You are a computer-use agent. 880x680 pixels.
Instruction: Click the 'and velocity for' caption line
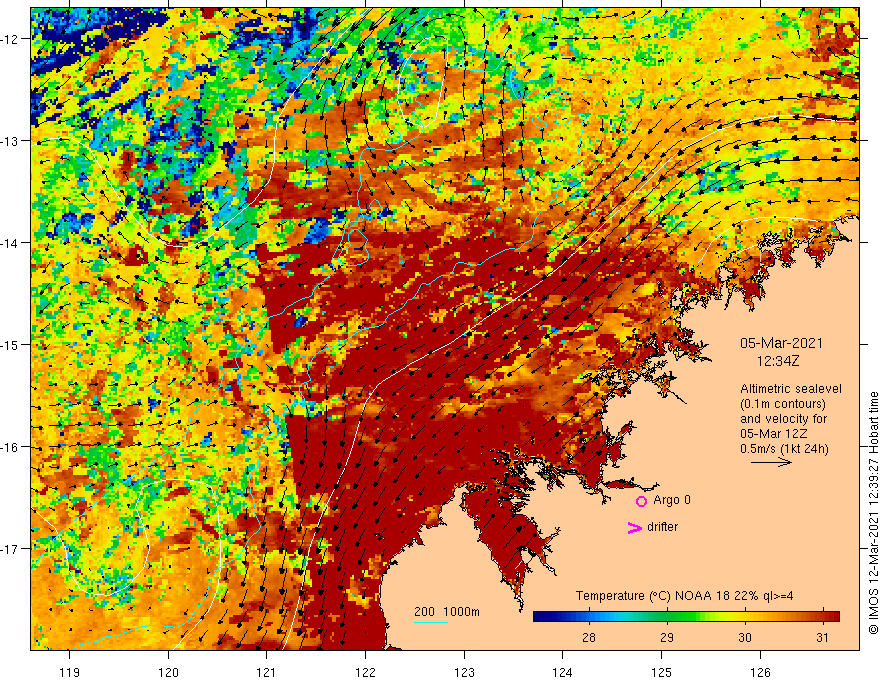[x=784, y=419]
